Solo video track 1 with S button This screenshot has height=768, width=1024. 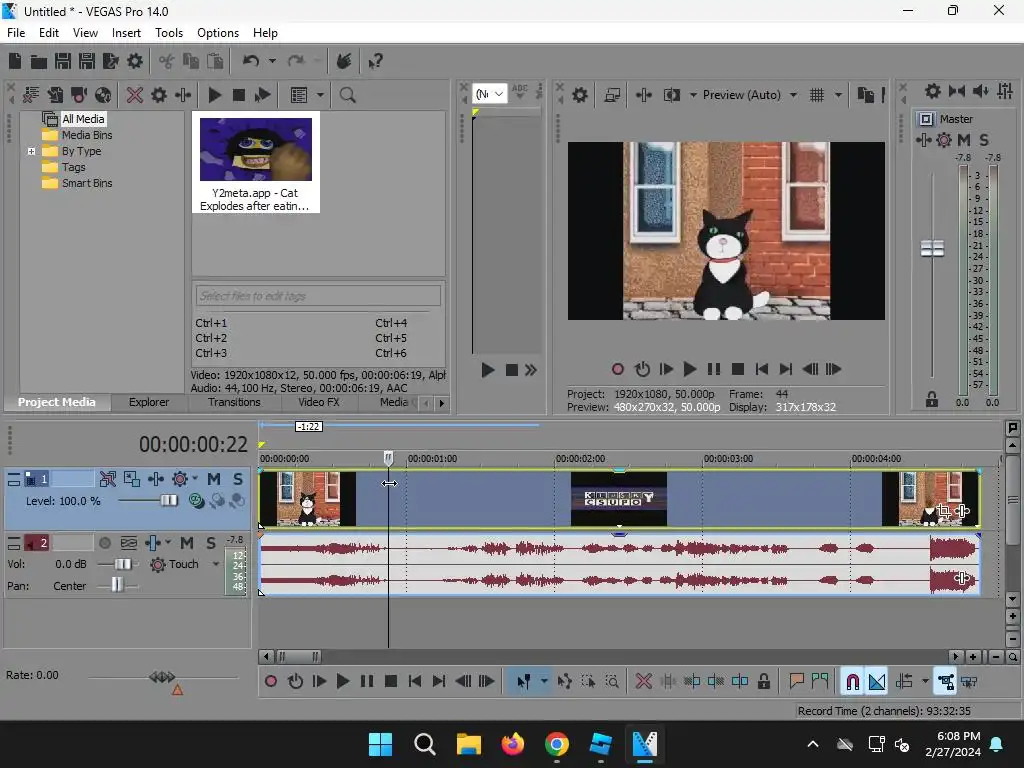point(238,479)
